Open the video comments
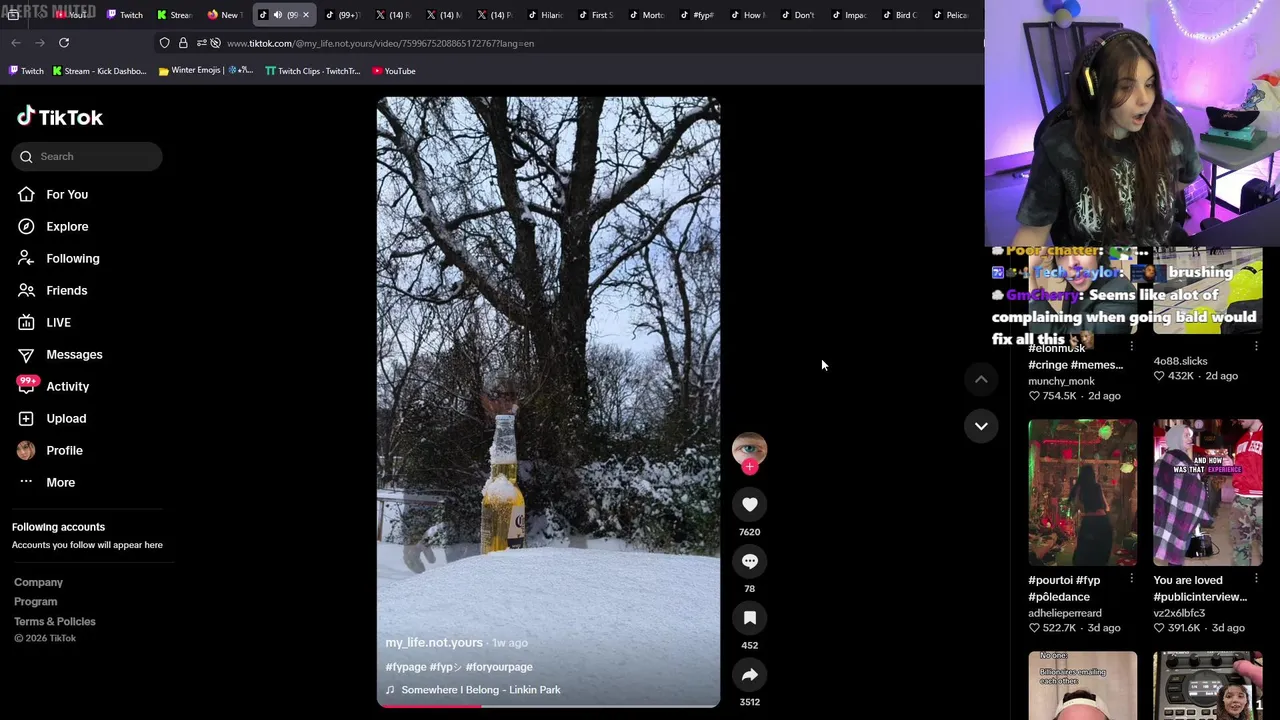1280x720 pixels. tap(749, 561)
